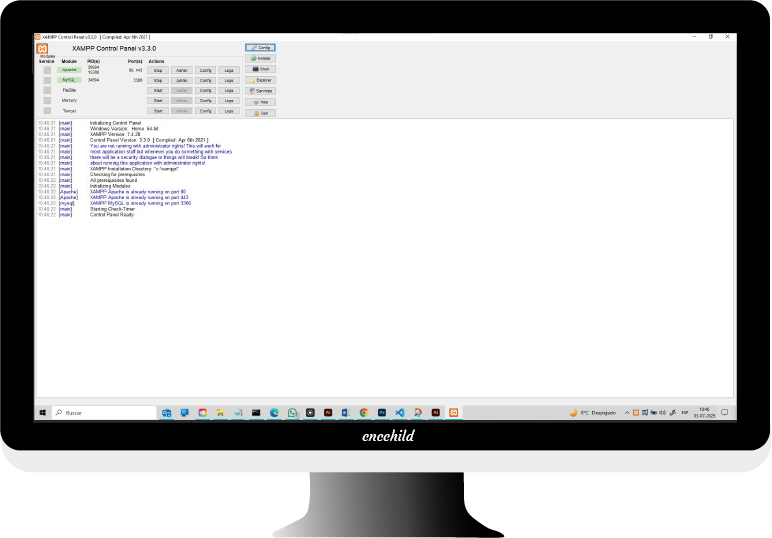
Task: Click the XAMPP logo icon
Action: [x=43, y=48]
